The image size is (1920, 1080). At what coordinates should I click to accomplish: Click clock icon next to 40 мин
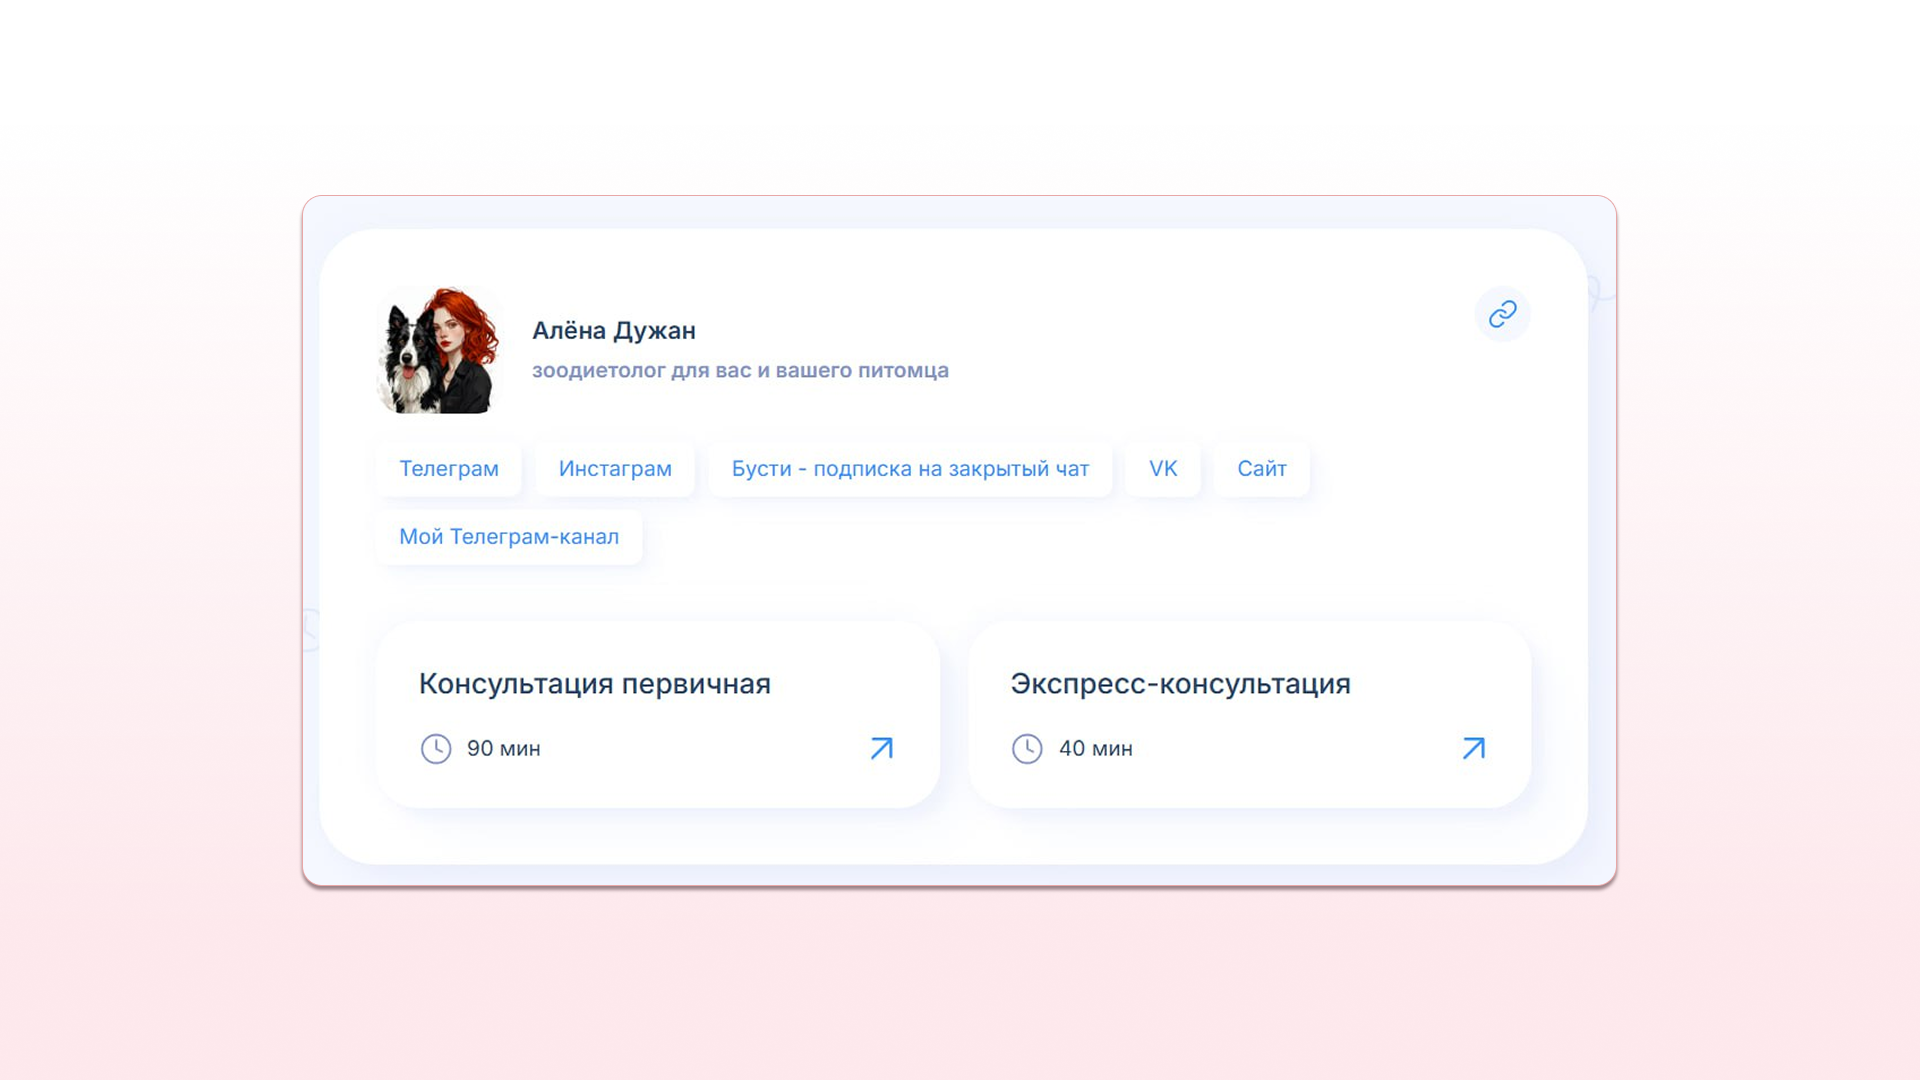click(1027, 748)
